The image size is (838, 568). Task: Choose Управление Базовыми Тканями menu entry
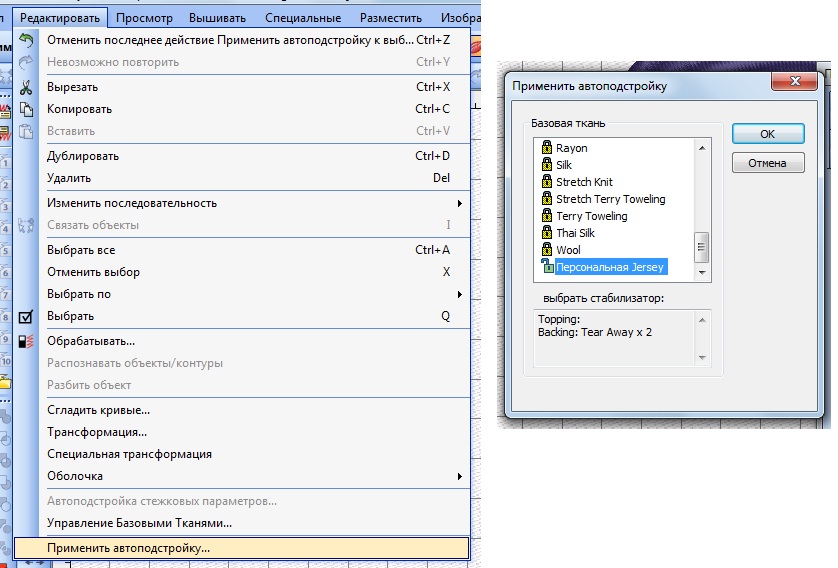point(242,523)
